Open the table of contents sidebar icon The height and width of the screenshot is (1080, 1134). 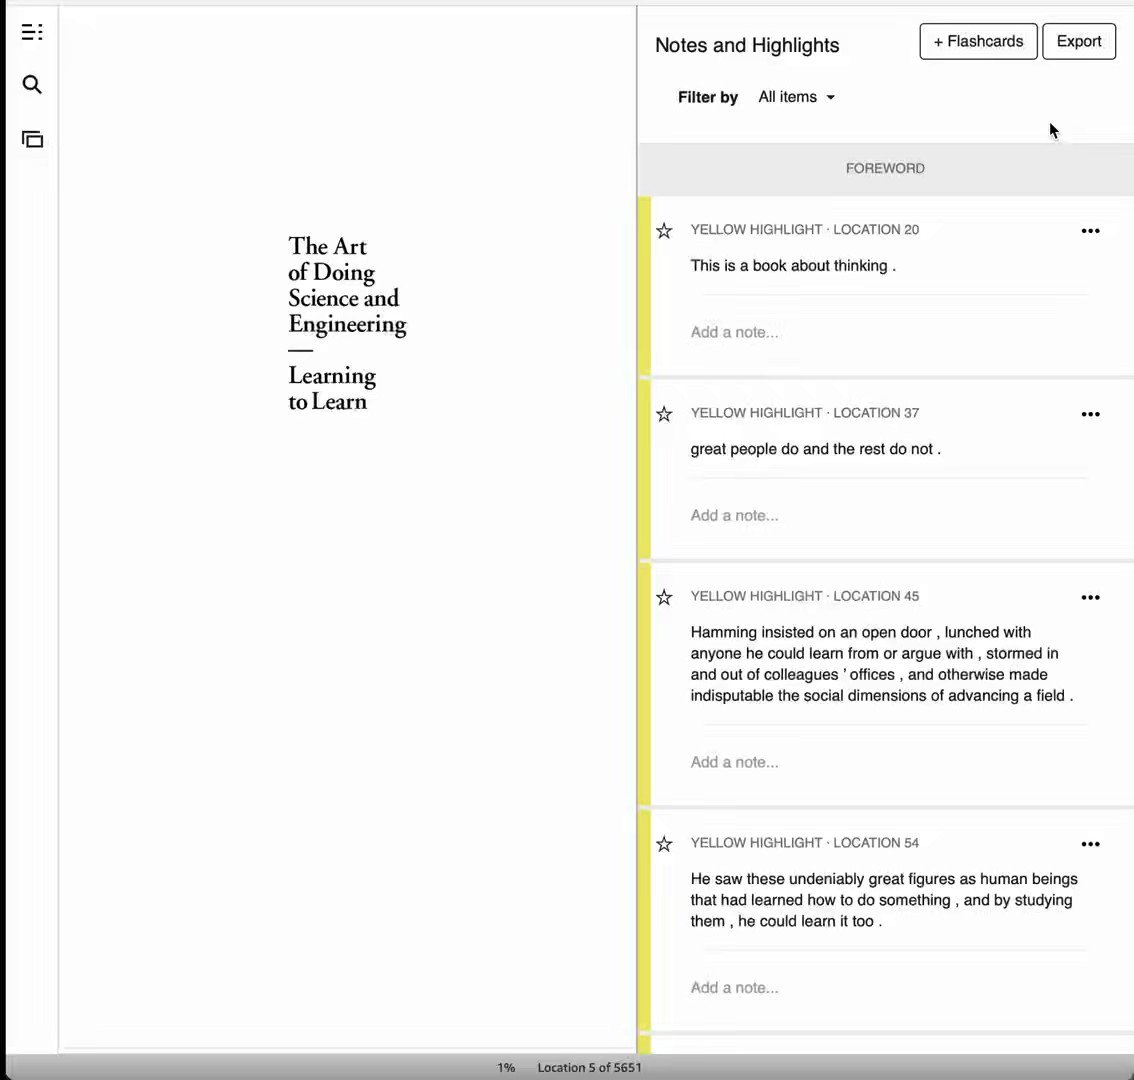32,32
